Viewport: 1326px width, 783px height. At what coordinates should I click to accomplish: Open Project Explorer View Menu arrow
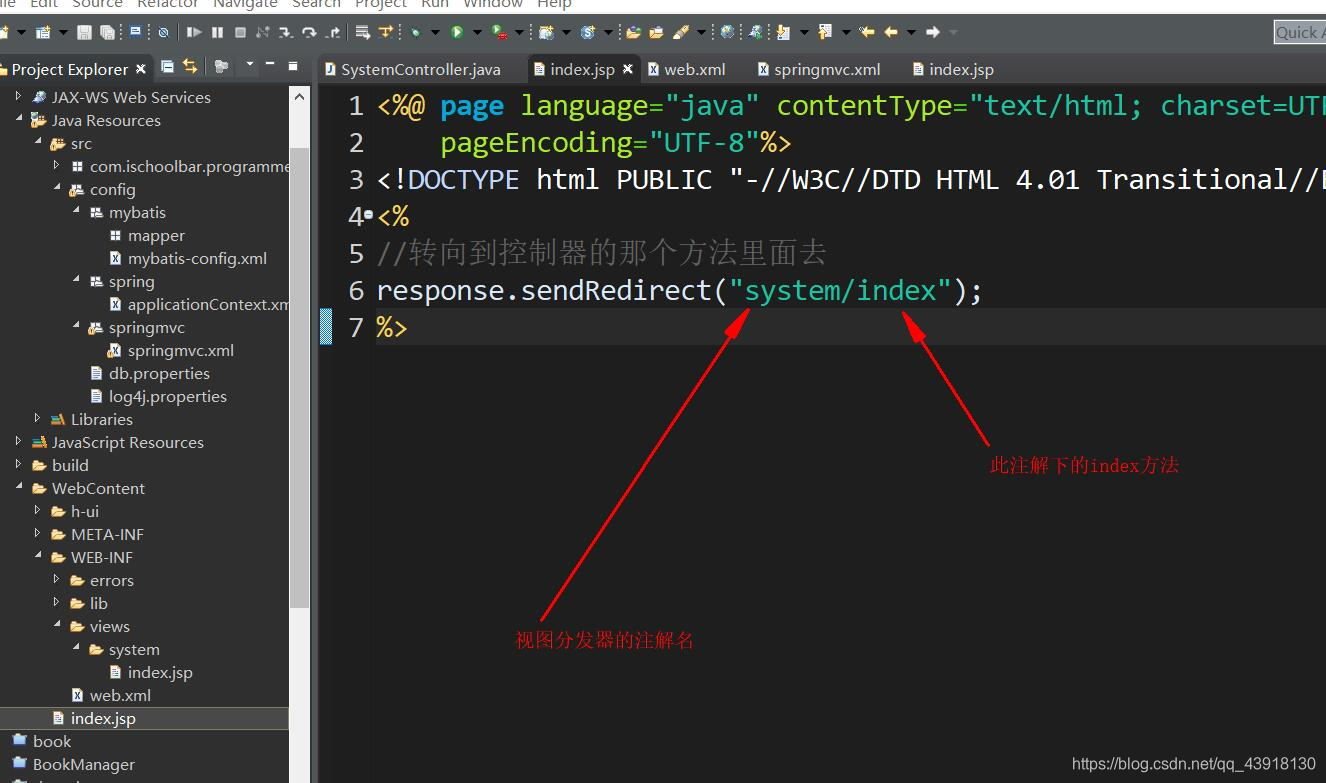pyautogui.click(x=250, y=64)
